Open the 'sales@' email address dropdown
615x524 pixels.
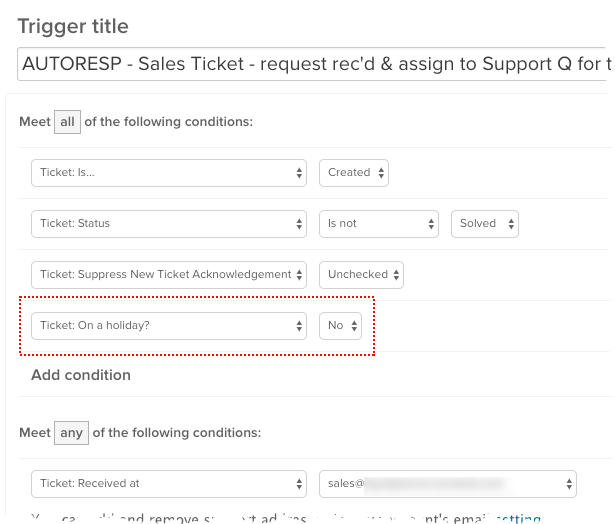pos(447,483)
